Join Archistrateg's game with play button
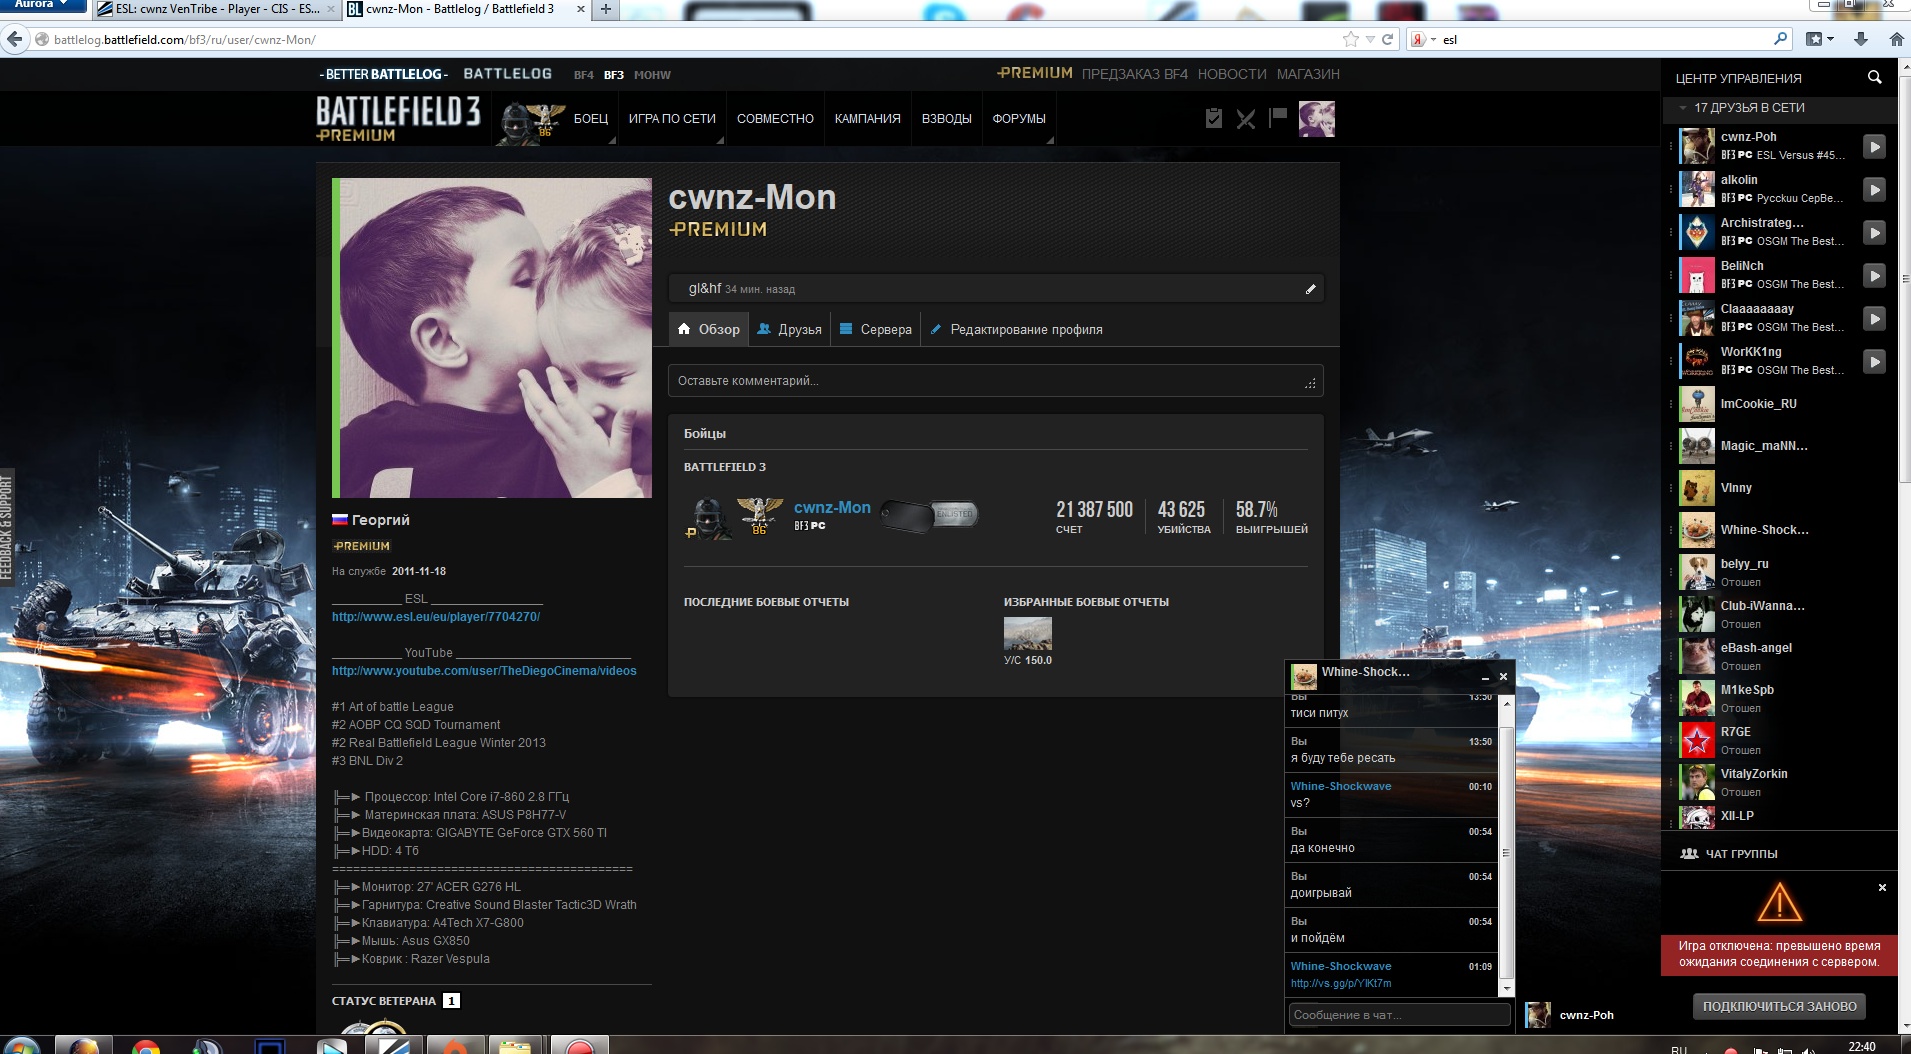The width and height of the screenshot is (1911, 1054). coord(1875,233)
